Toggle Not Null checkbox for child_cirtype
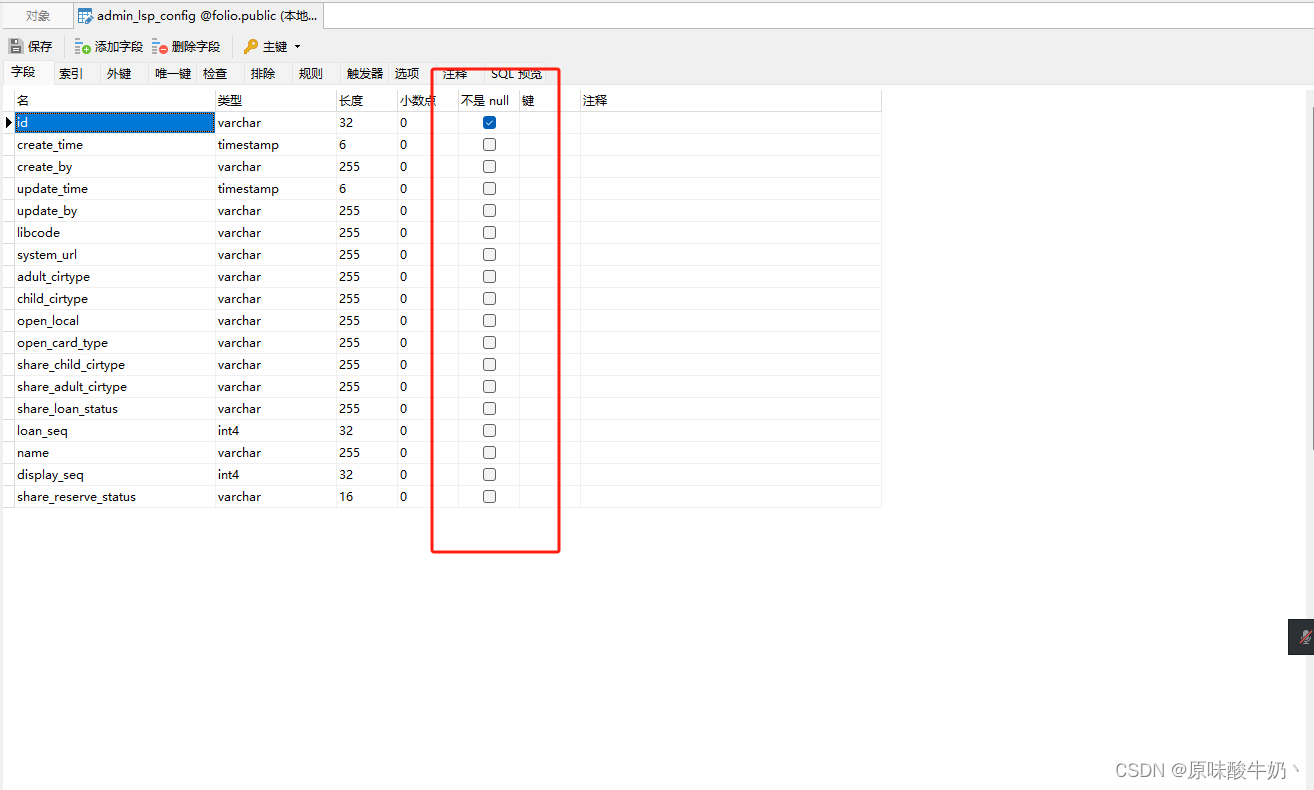Screen dimensions: 1314x790 [x=489, y=298]
